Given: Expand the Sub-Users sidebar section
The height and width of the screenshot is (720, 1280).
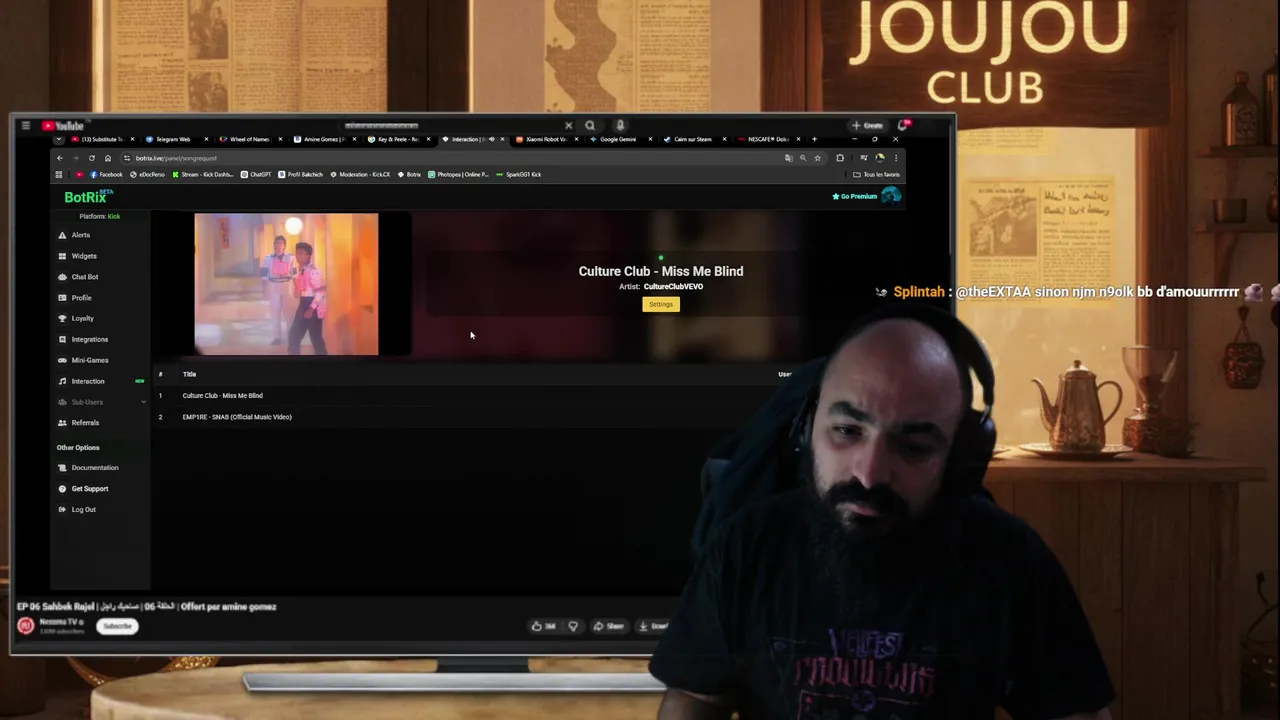Looking at the screenshot, I should coord(101,402).
